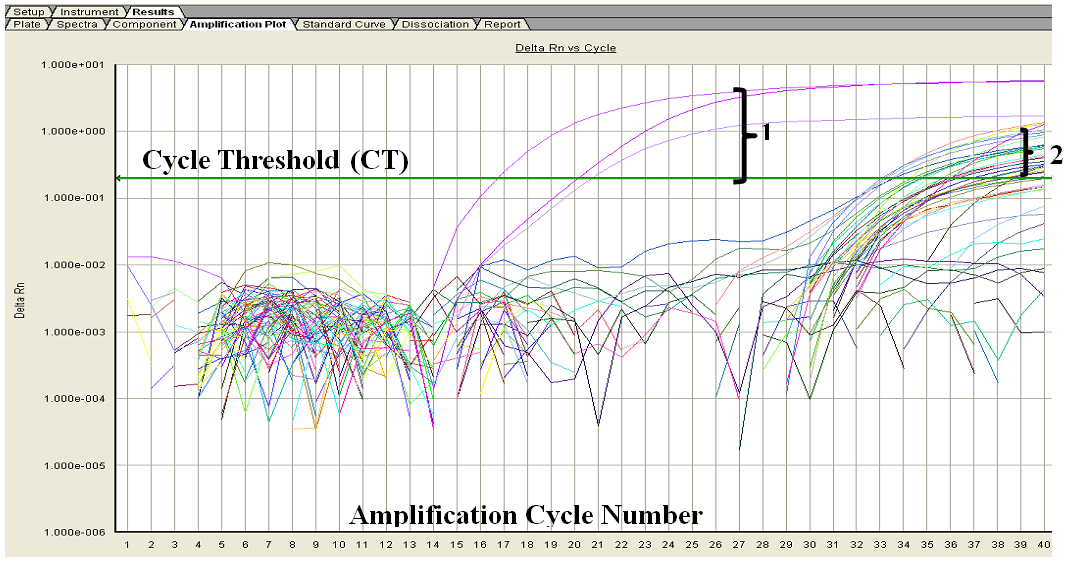Click cycle number 40 on the x-axis
The height and width of the screenshot is (565, 1069).
(x=1044, y=544)
